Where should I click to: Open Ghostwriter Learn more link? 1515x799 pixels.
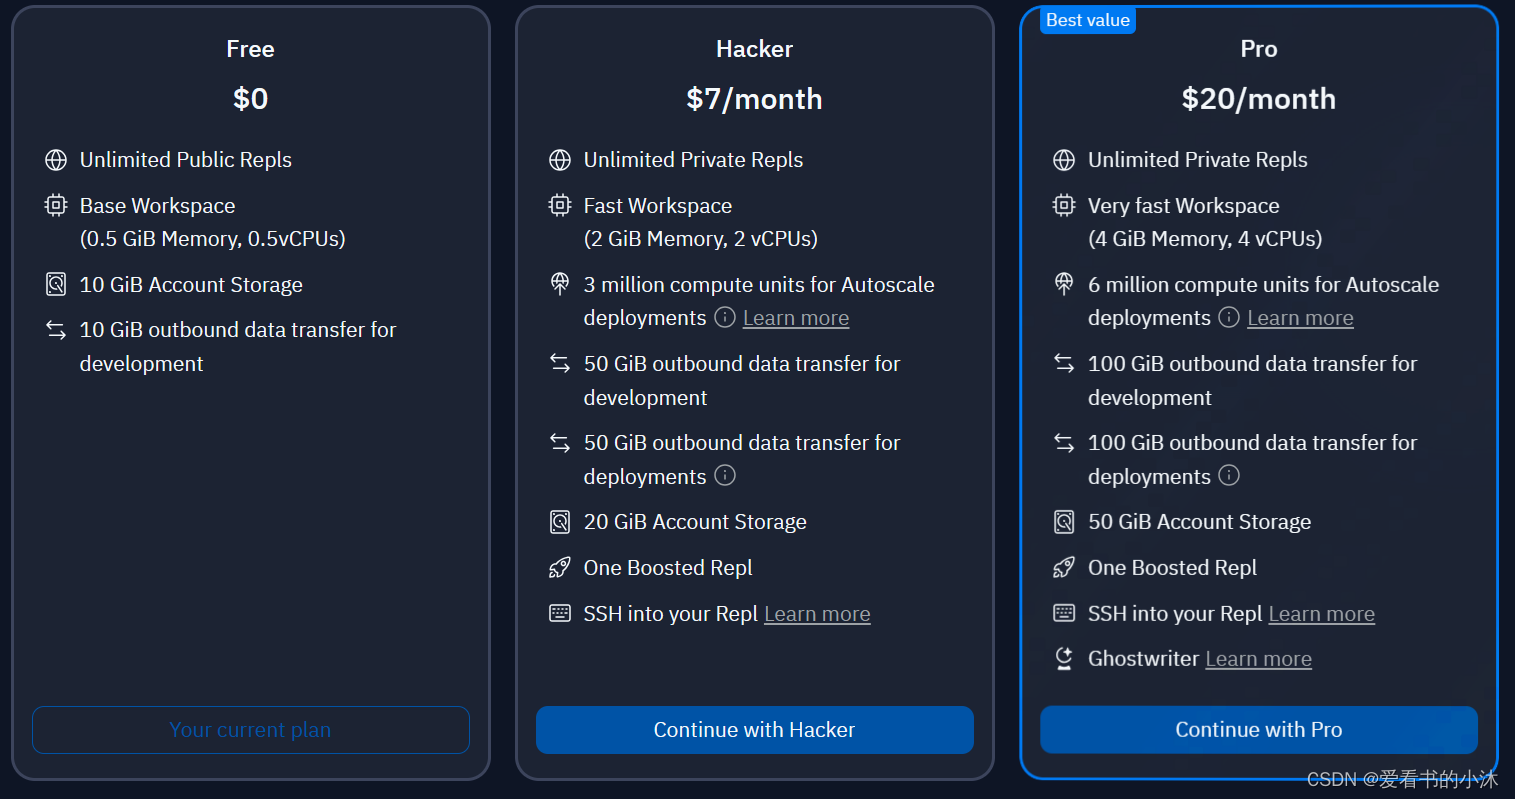pyautogui.click(x=1258, y=659)
